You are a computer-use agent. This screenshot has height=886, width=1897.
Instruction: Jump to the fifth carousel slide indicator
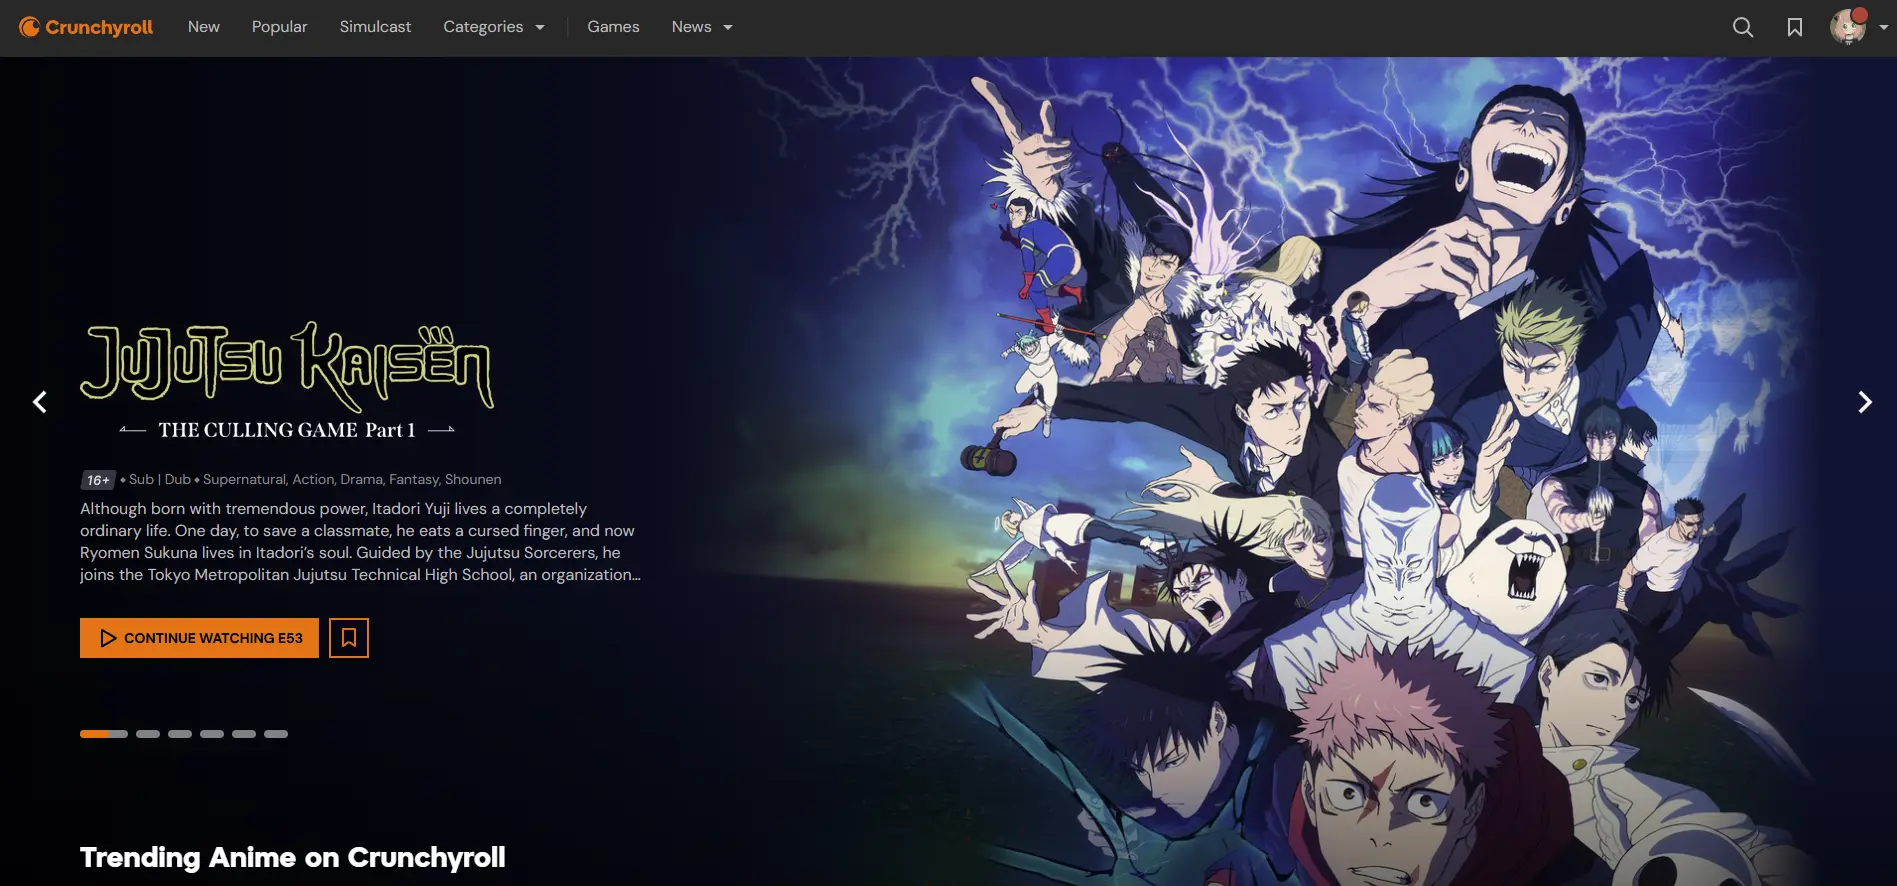(244, 734)
